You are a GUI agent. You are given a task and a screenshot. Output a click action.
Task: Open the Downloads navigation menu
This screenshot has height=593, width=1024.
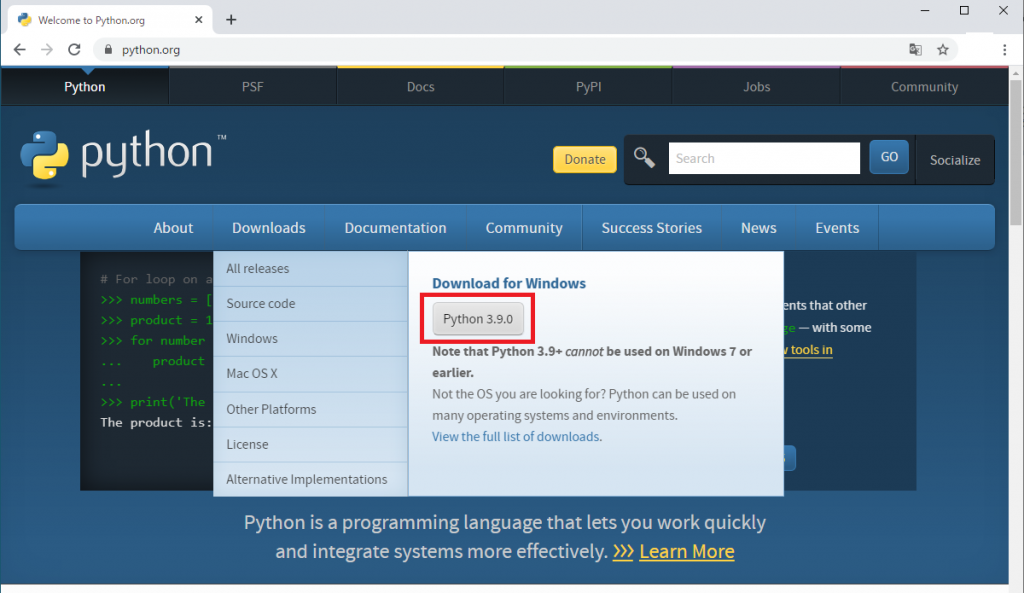click(x=269, y=228)
